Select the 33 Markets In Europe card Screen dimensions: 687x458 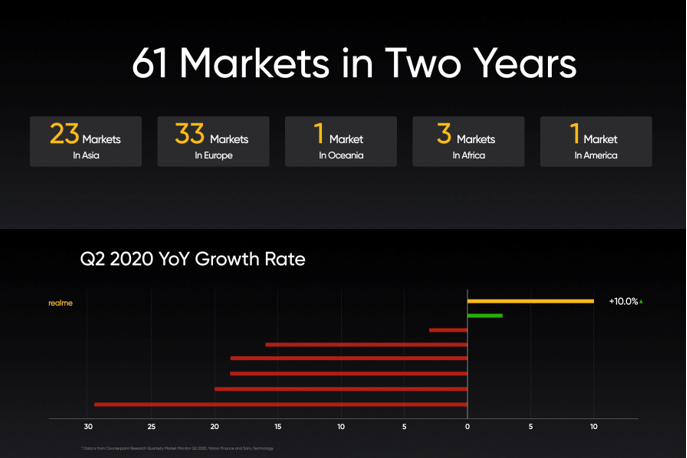click(x=213, y=141)
